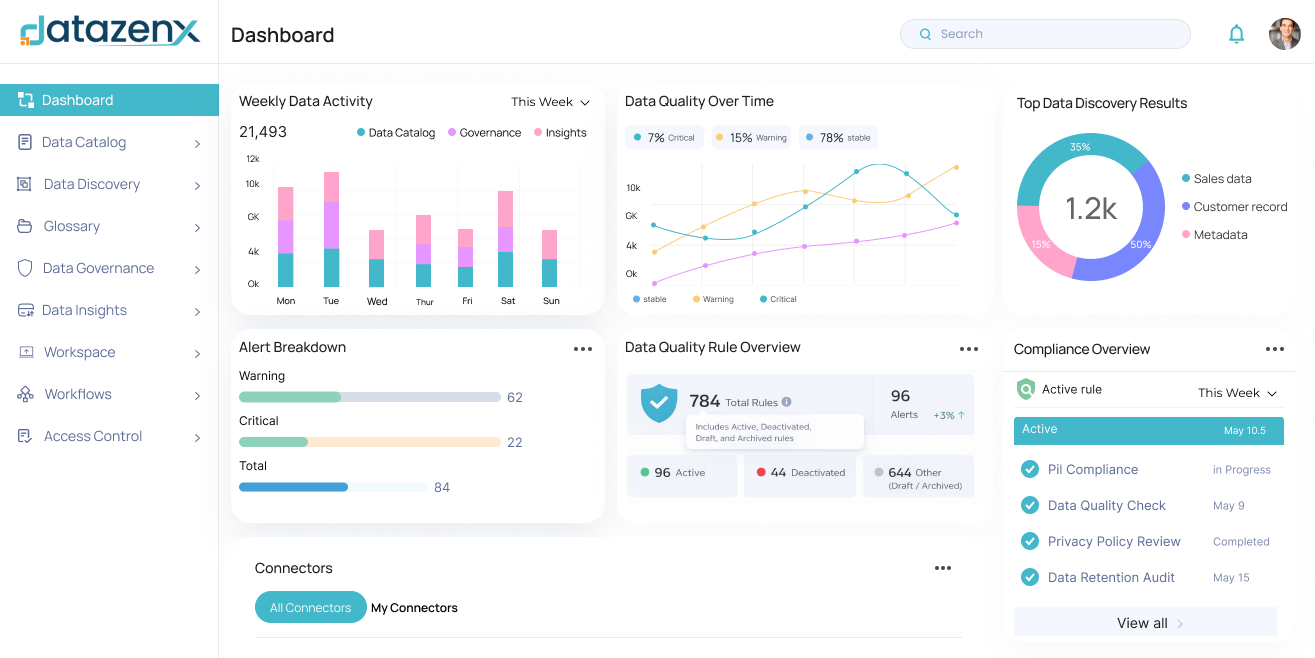
Task: Click the Total Rules info icon
Action: pos(786,402)
